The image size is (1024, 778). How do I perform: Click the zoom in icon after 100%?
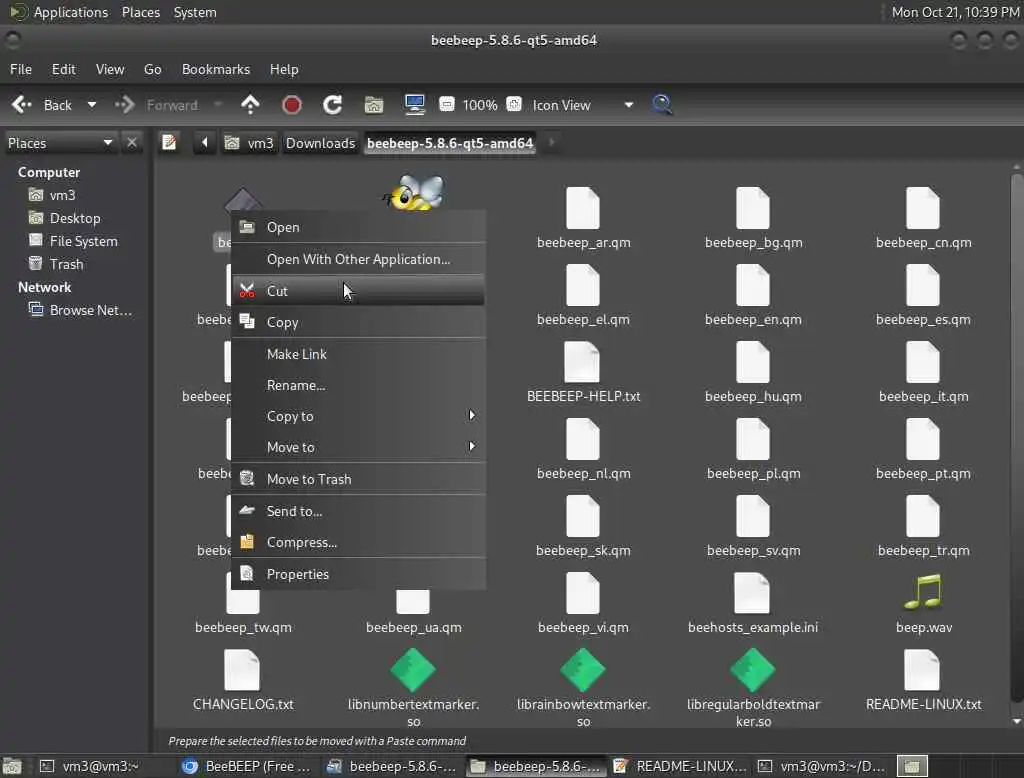pyautogui.click(x=515, y=105)
